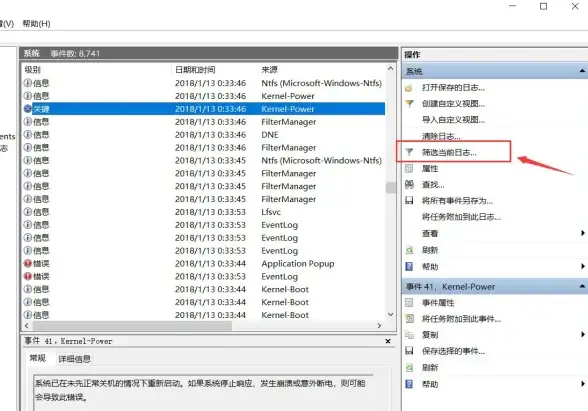This screenshot has height=411, width=588.
Task: Click the help icon under 事件 41 section
Action: click(409, 384)
